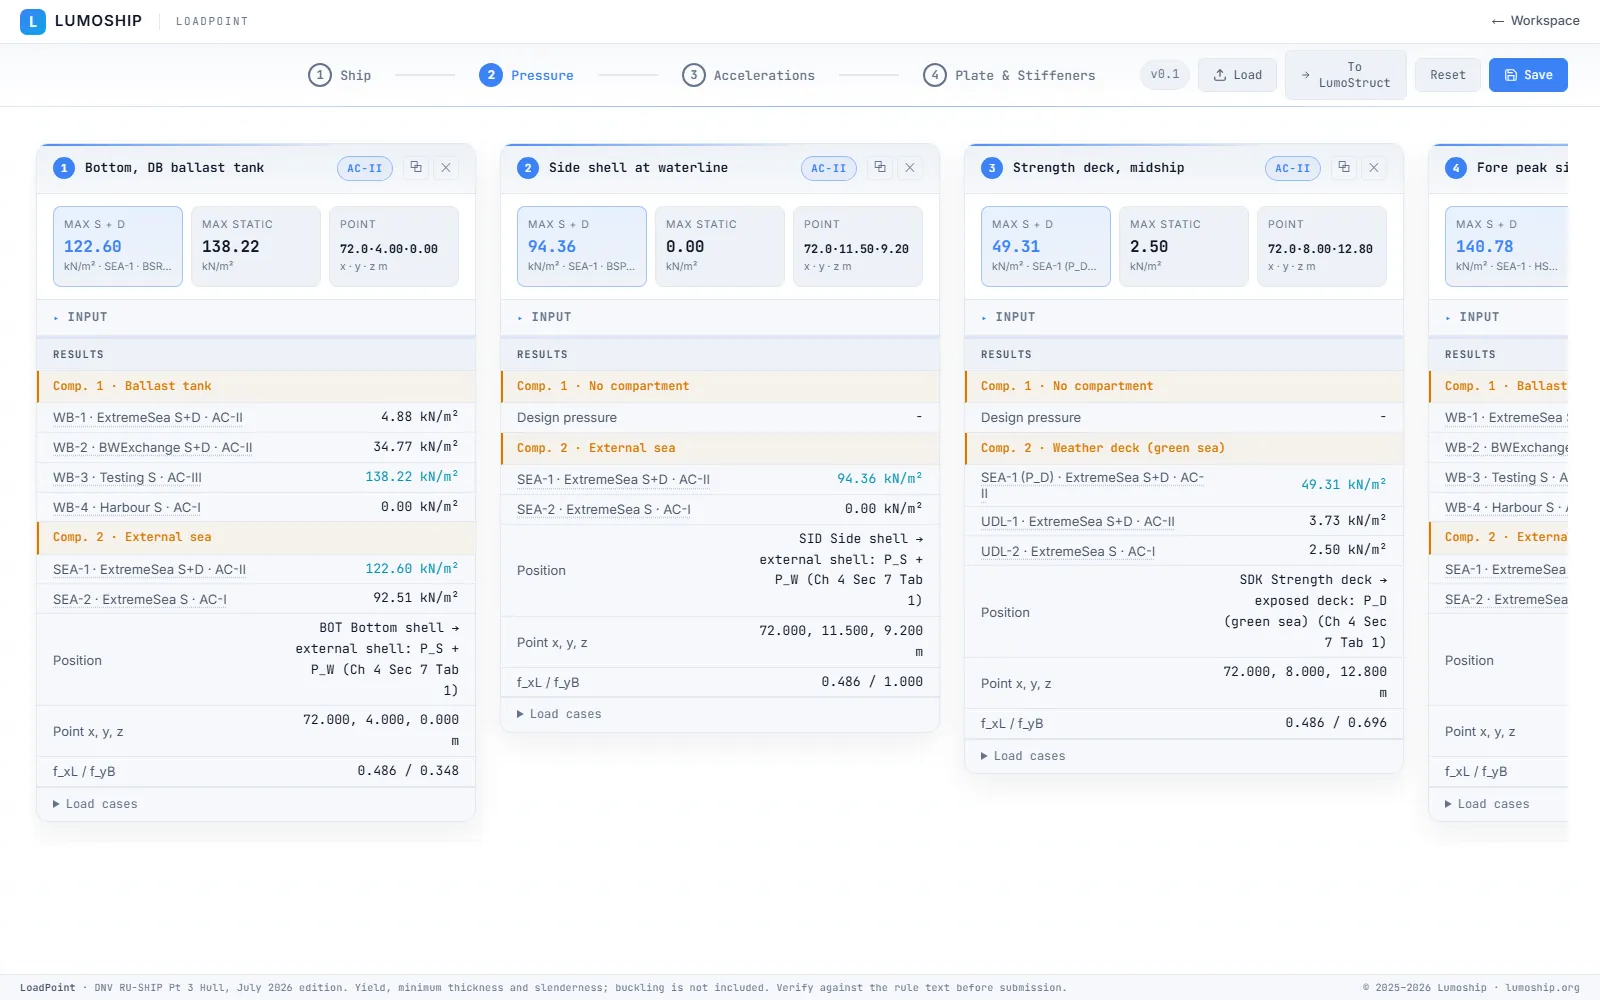The image size is (1600, 1000).
Task: Click the number 3 badge of Strength deck card
Action: [x=992, y=168]
